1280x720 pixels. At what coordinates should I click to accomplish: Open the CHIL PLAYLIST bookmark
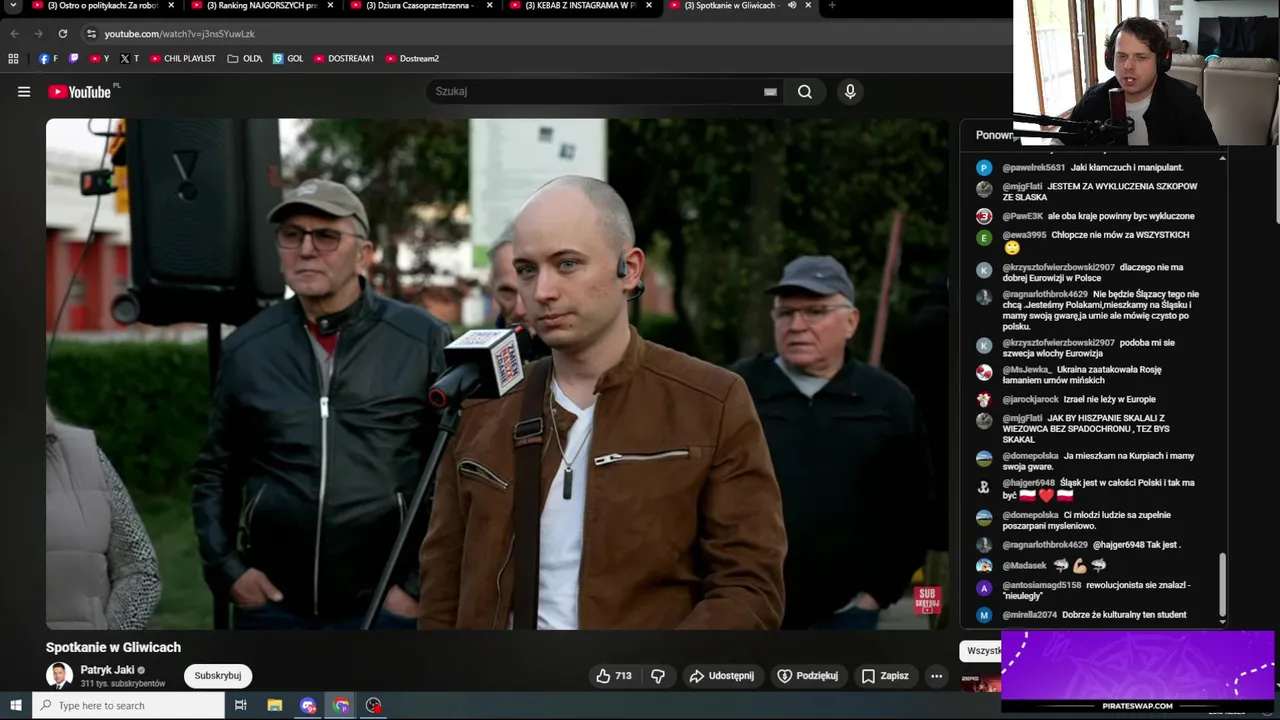tap(183, 59)
